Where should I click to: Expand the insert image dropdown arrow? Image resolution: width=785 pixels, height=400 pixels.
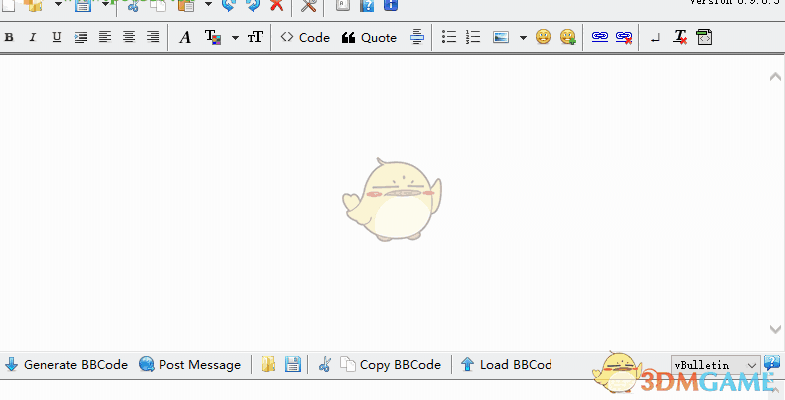[x=523, y=38]
